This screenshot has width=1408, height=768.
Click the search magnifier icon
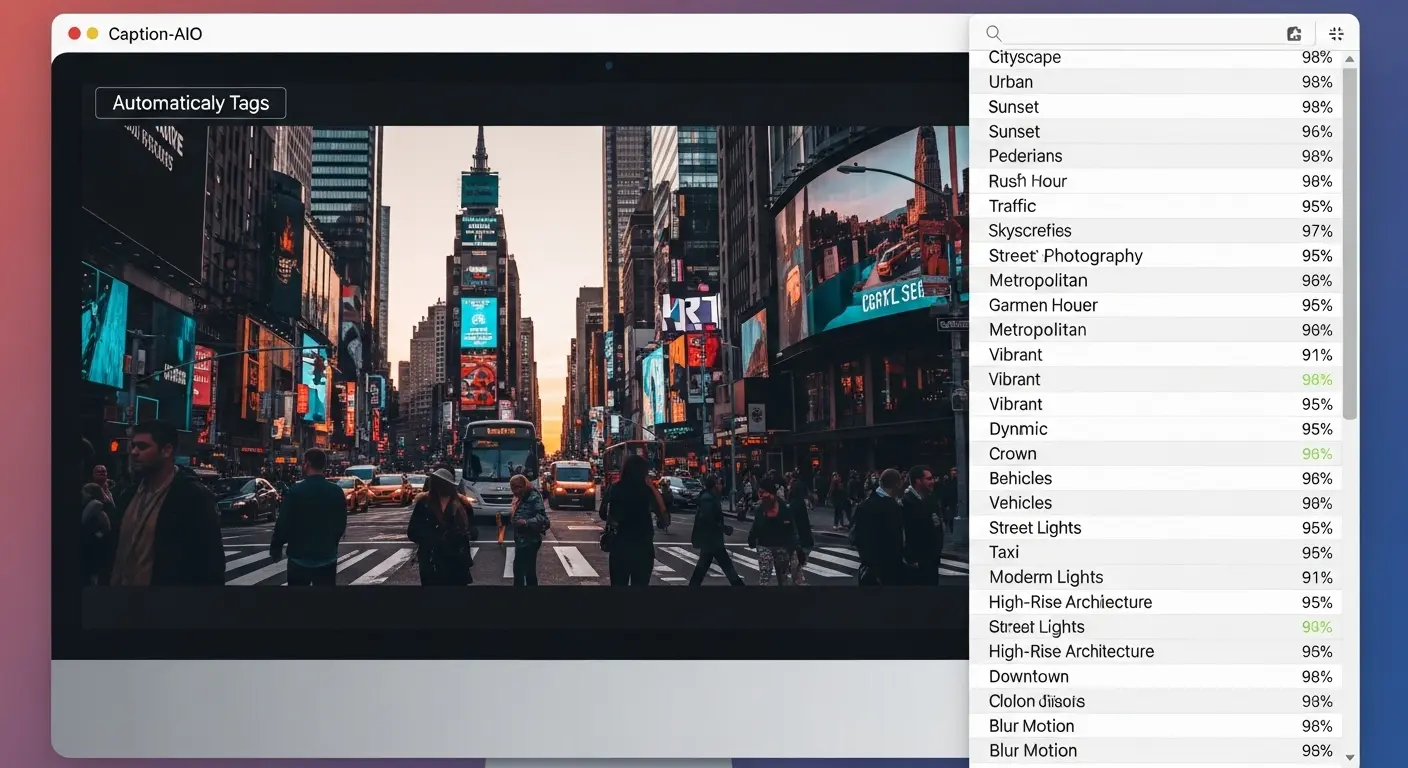[x=993, y=34]
